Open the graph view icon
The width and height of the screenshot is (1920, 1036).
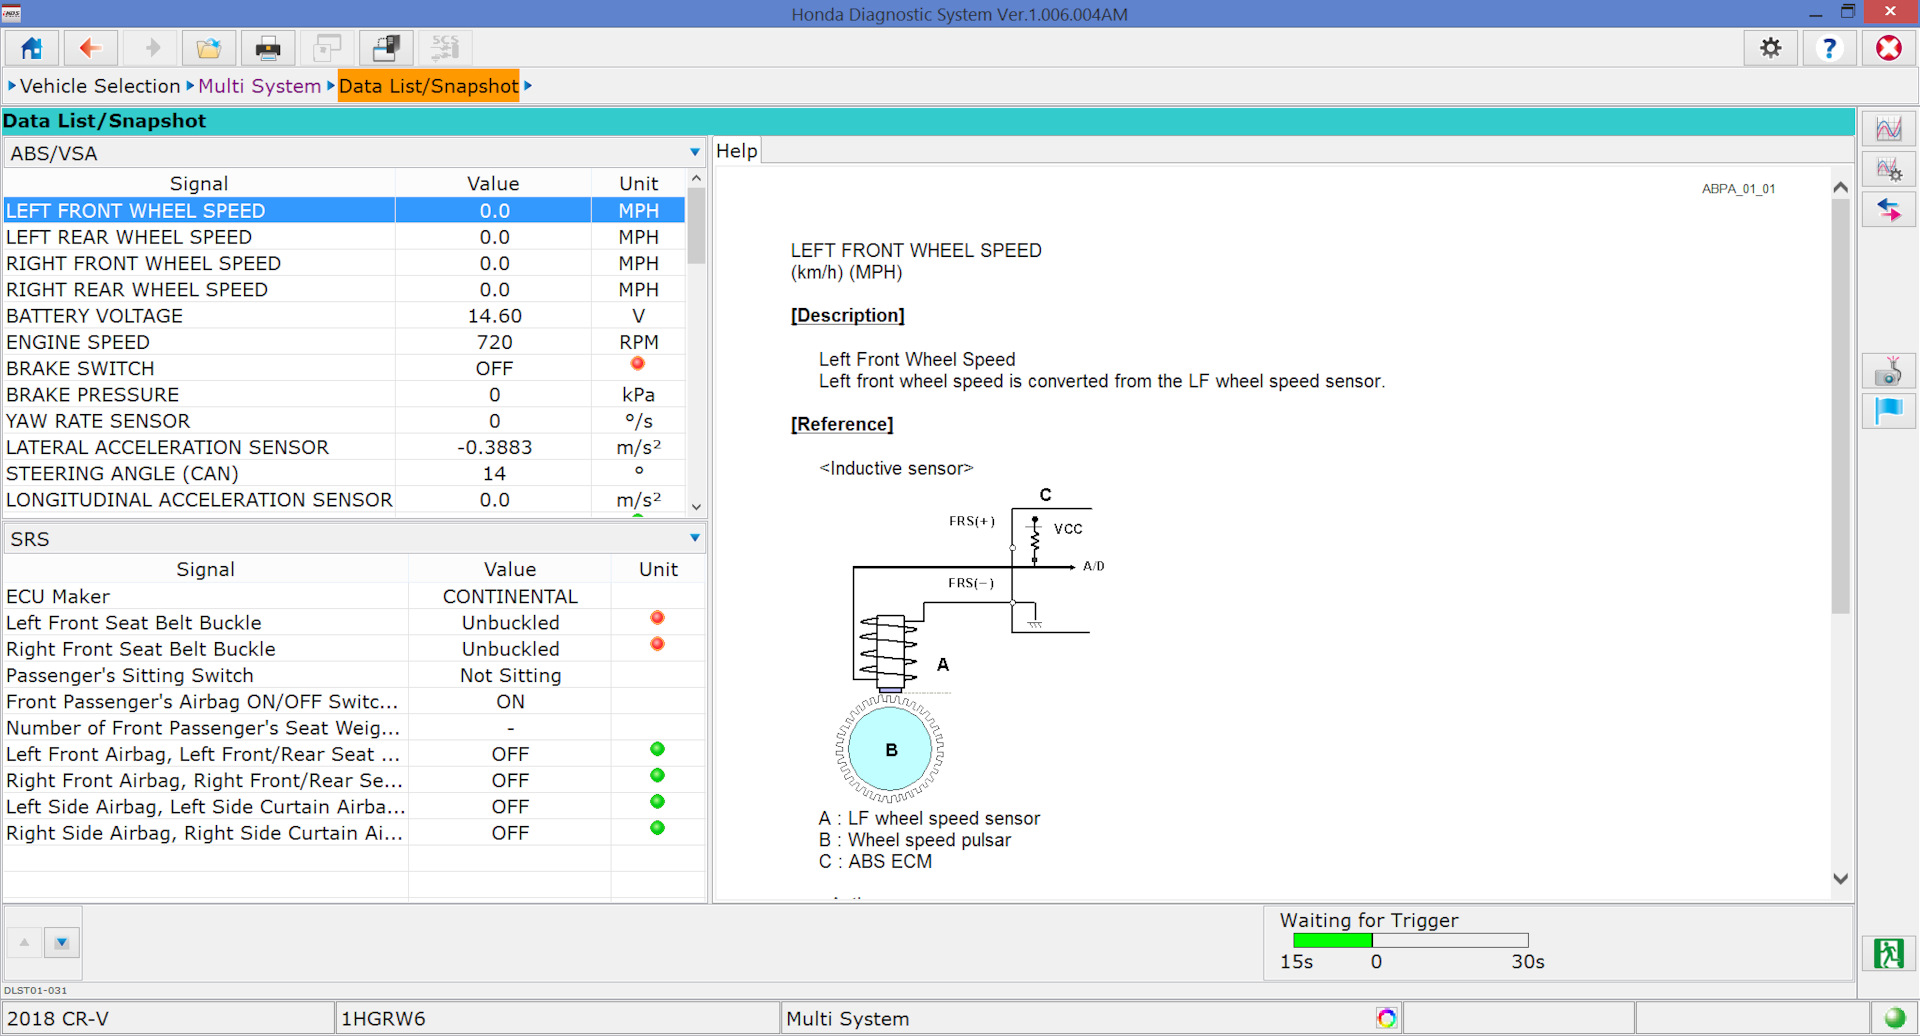click(1889, 129)
